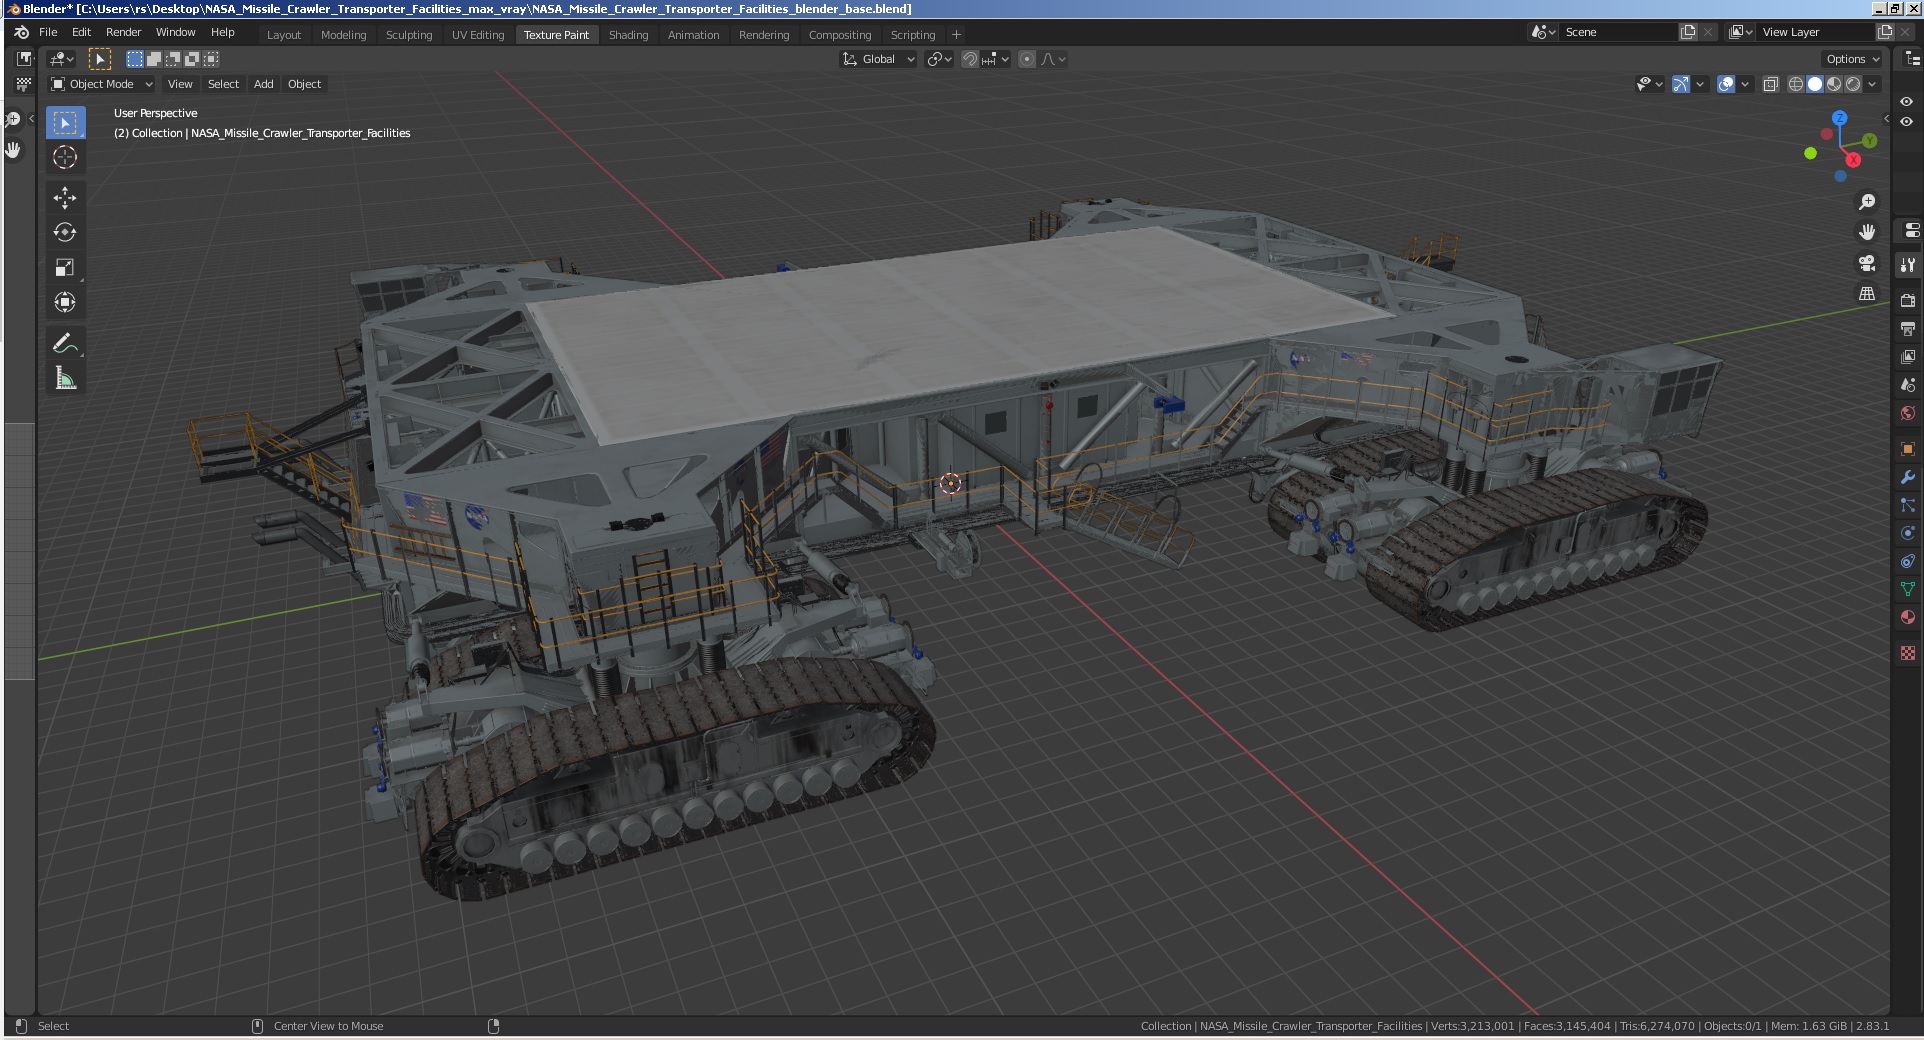The height and width of the screenshot is (1040, 1924).
Task: Select the Rotate tool
Action: tap(65, 232)
